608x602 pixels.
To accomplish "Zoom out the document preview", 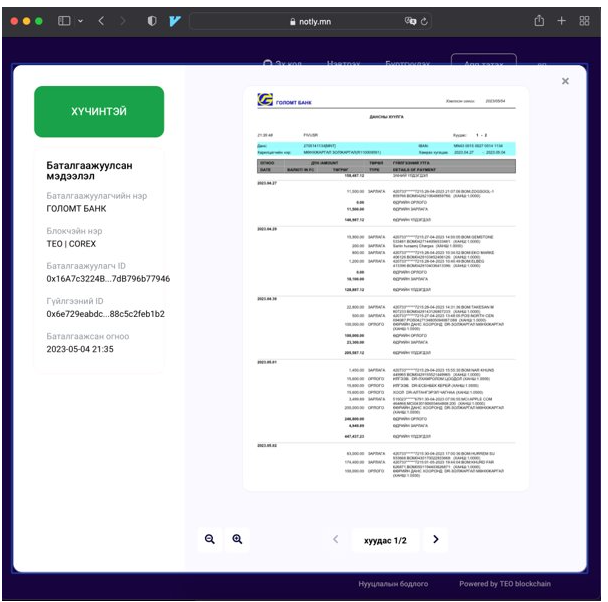I will [x=210, y=539].
